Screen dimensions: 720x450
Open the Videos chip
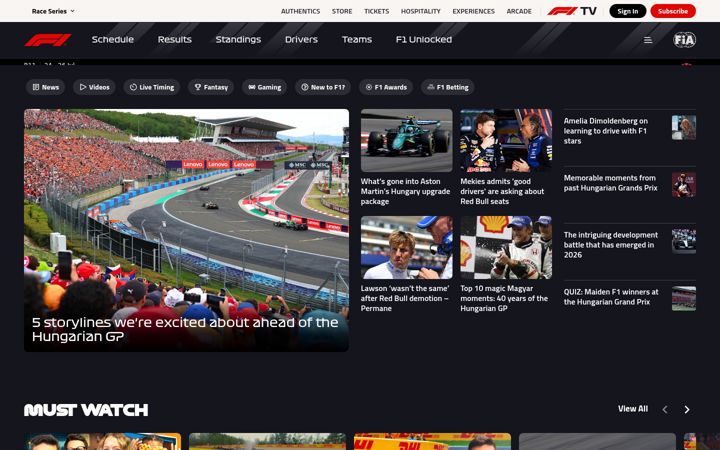[x=94, y=87]
